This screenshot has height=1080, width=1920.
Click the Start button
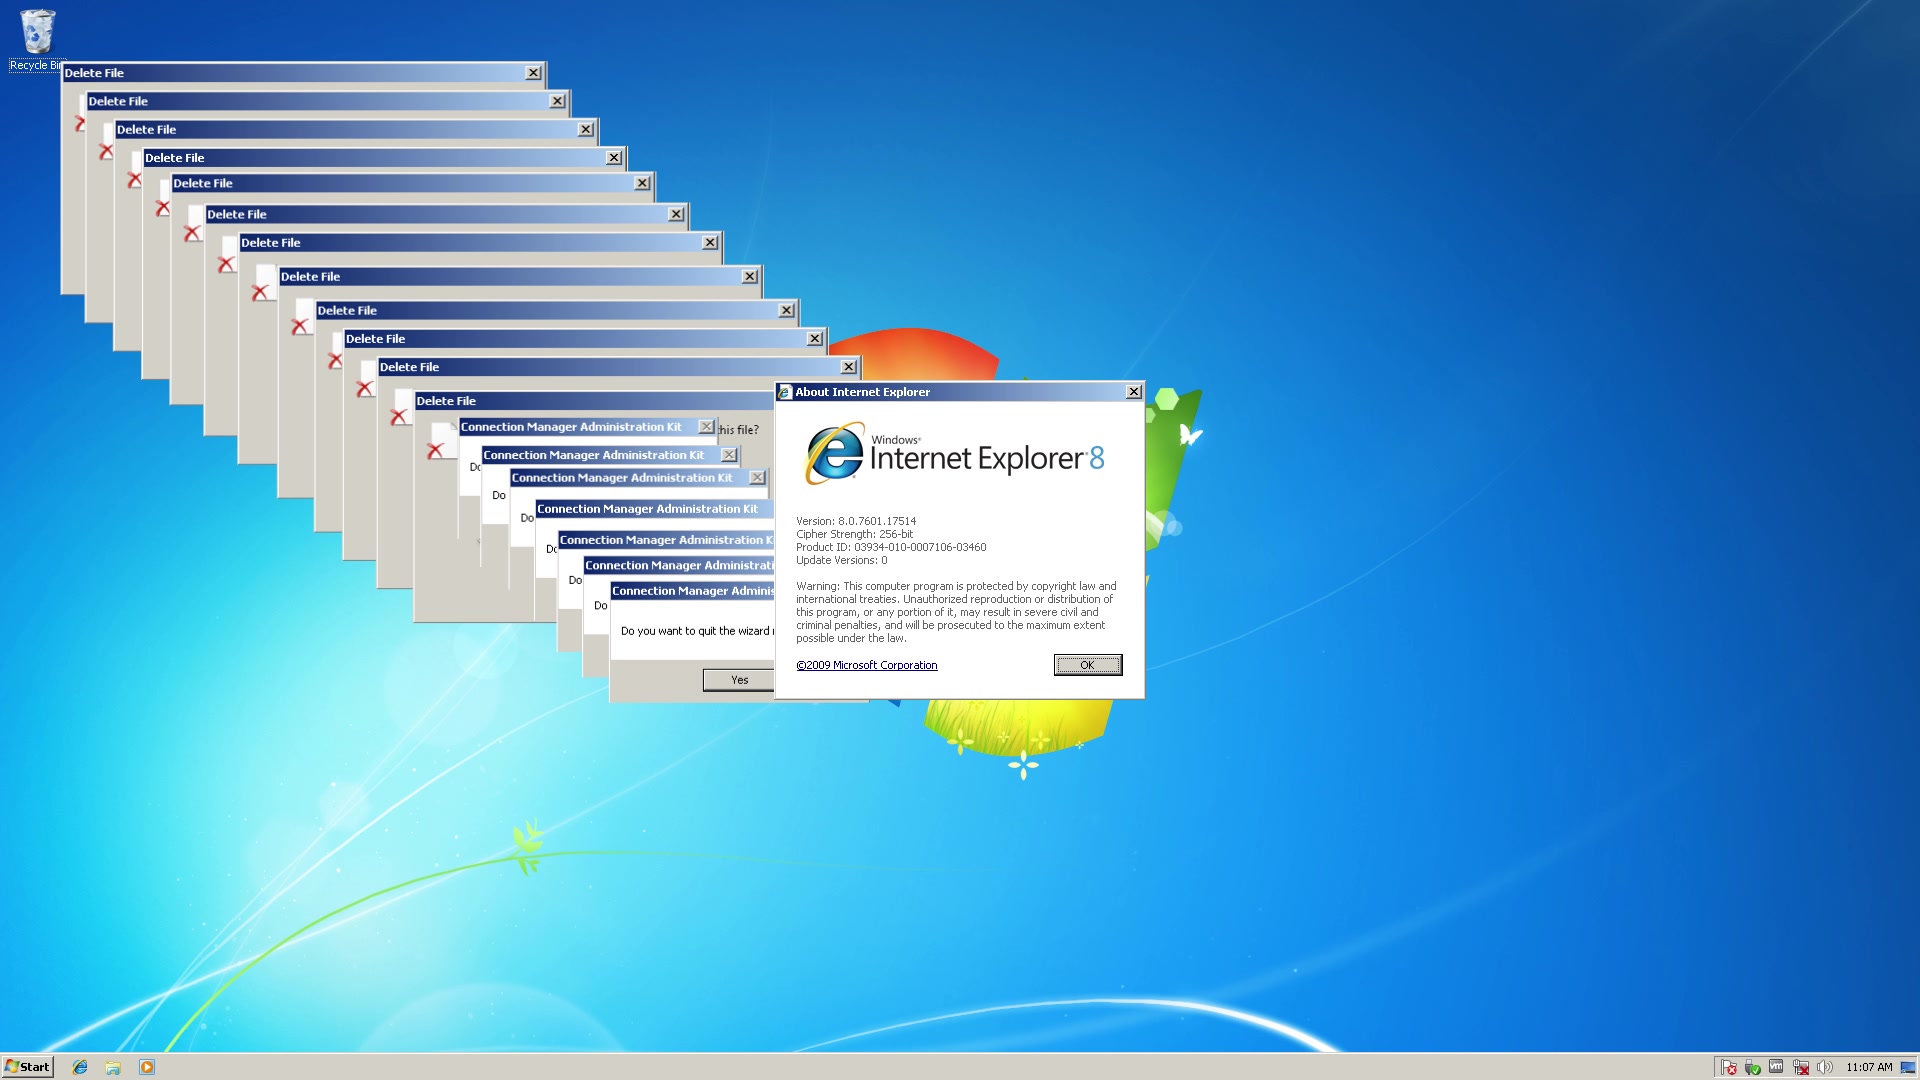click(27, 1067)
